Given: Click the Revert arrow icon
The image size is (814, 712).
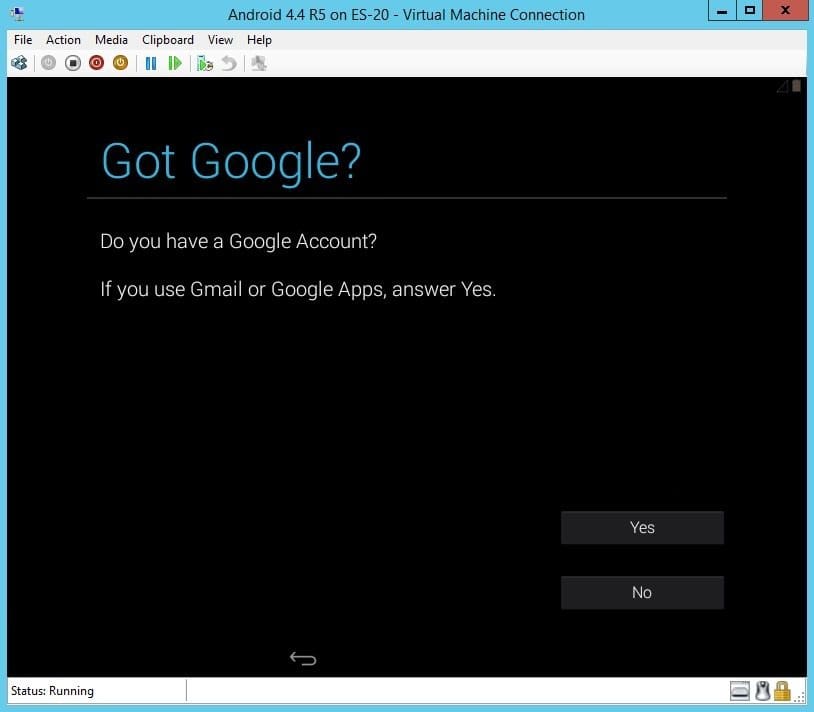Looking at the screenshot, I should point(229,63).
